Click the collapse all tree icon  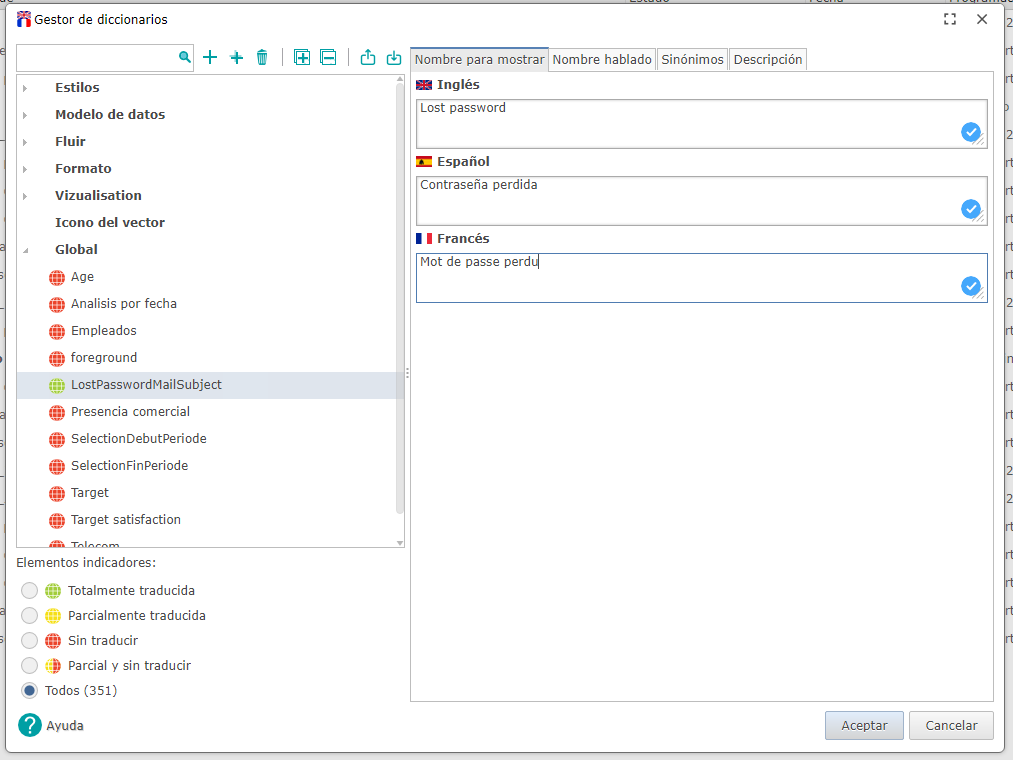(x=328, y=58)
